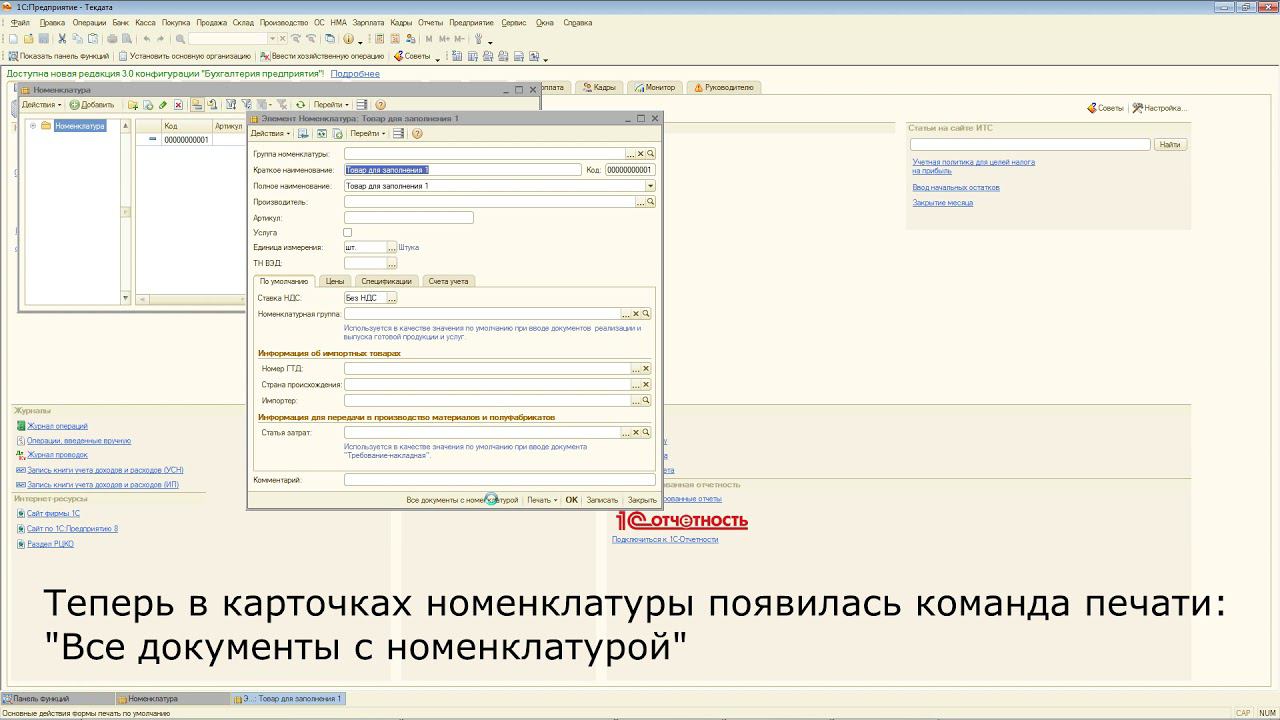Viewport: 1280px width, 720px height.
Task: Click reread/save icon after Действия in Элемент window
Action: (303, 133)
